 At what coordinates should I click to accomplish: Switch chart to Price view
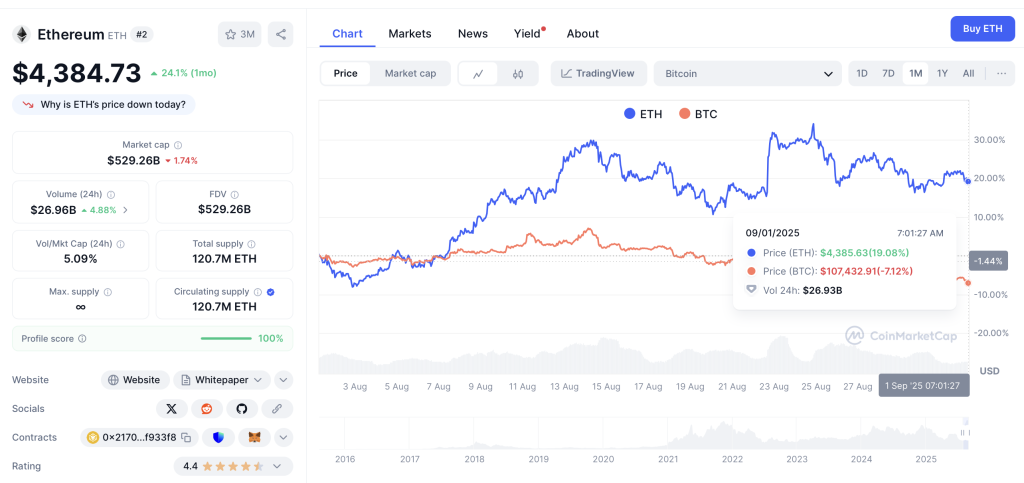point(345,73)
